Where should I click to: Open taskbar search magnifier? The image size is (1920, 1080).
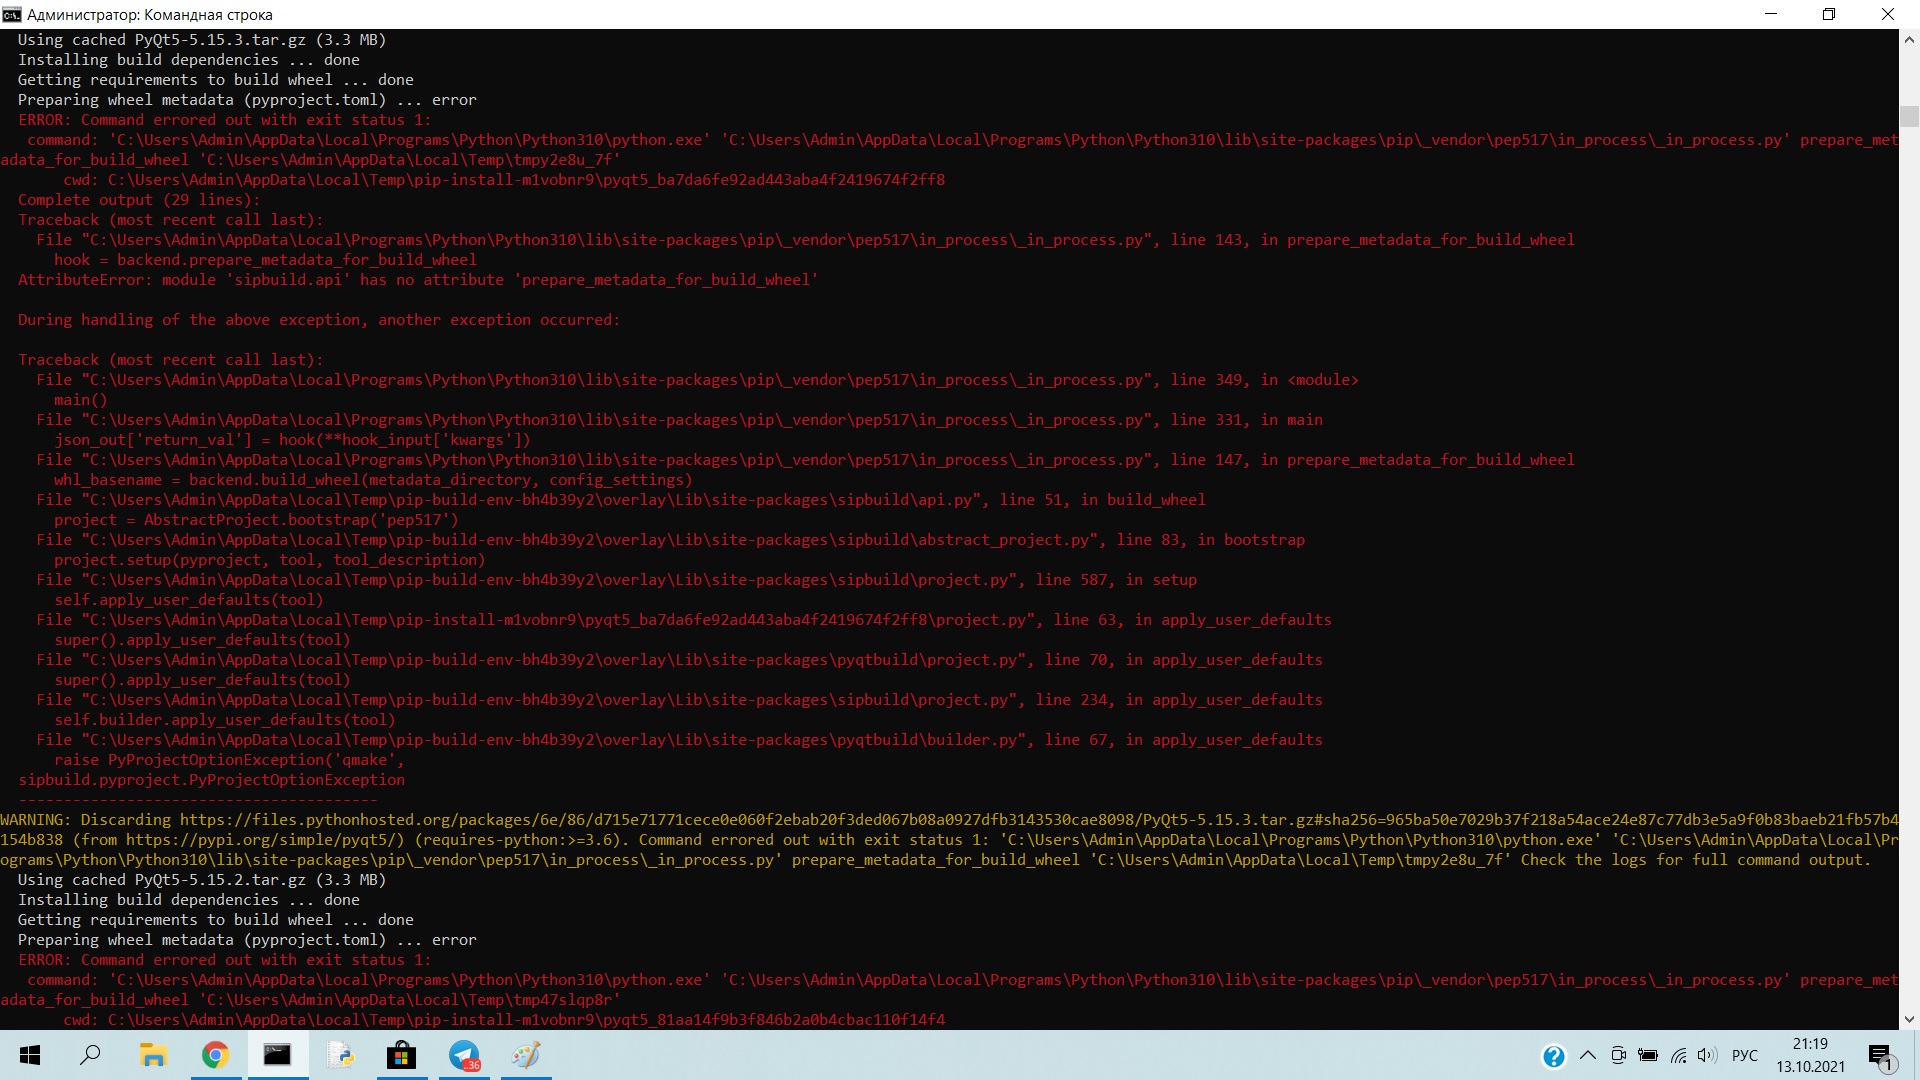(91, 1055)
